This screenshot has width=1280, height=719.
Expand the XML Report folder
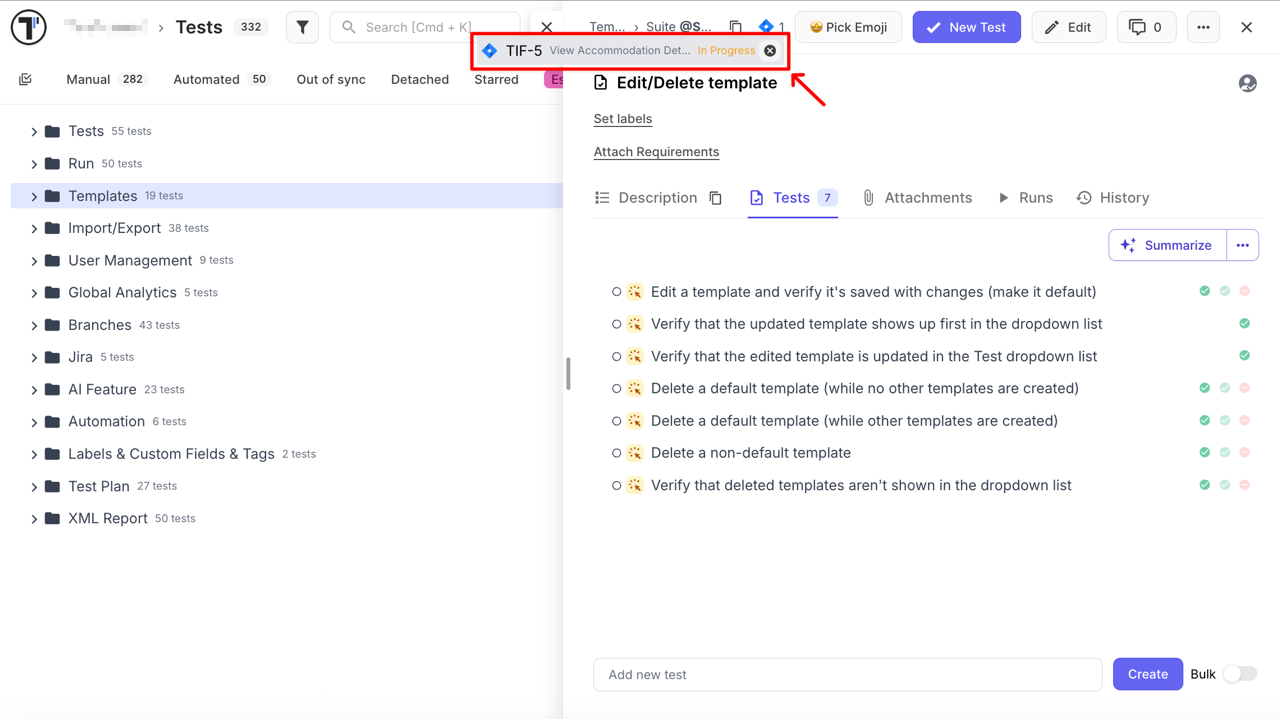tap(33, 518)
